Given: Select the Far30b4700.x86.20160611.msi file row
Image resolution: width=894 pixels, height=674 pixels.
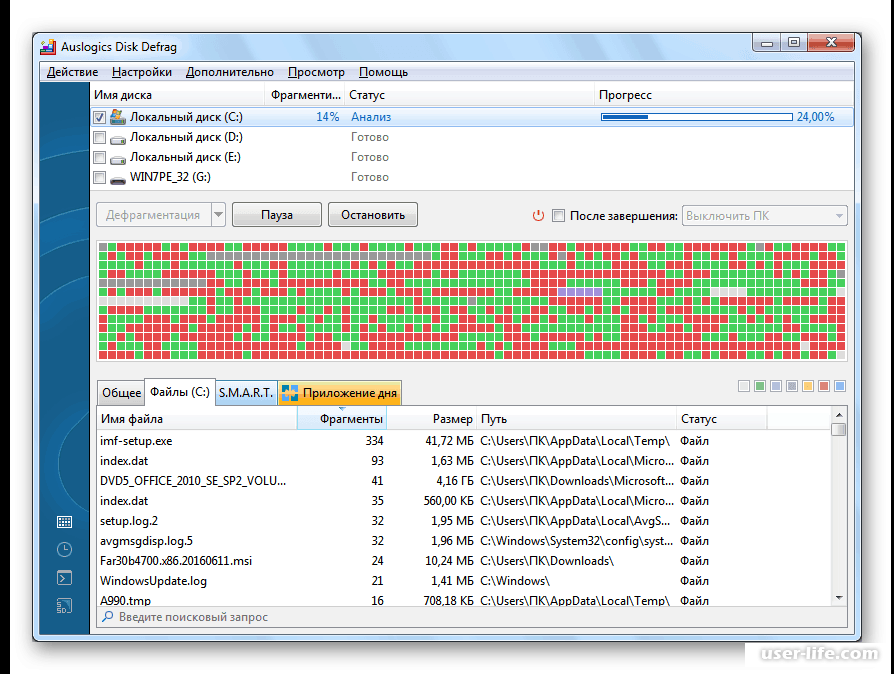Looking at the screenshot, I should point(464,561).
